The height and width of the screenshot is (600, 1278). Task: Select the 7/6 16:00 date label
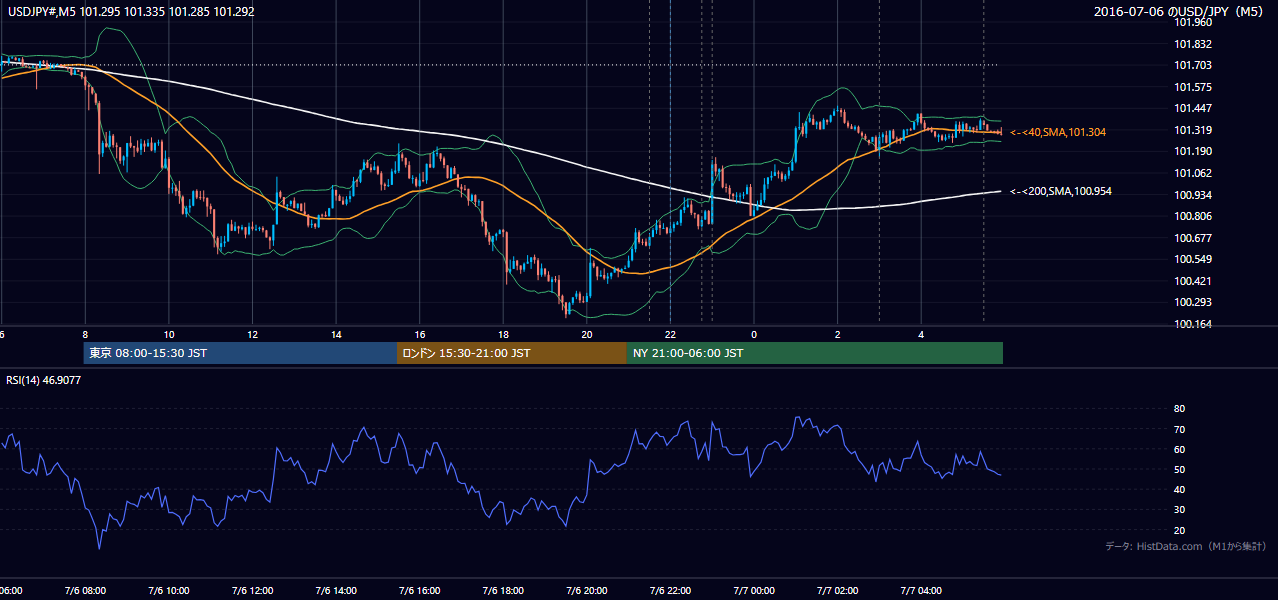pos(420,591)
